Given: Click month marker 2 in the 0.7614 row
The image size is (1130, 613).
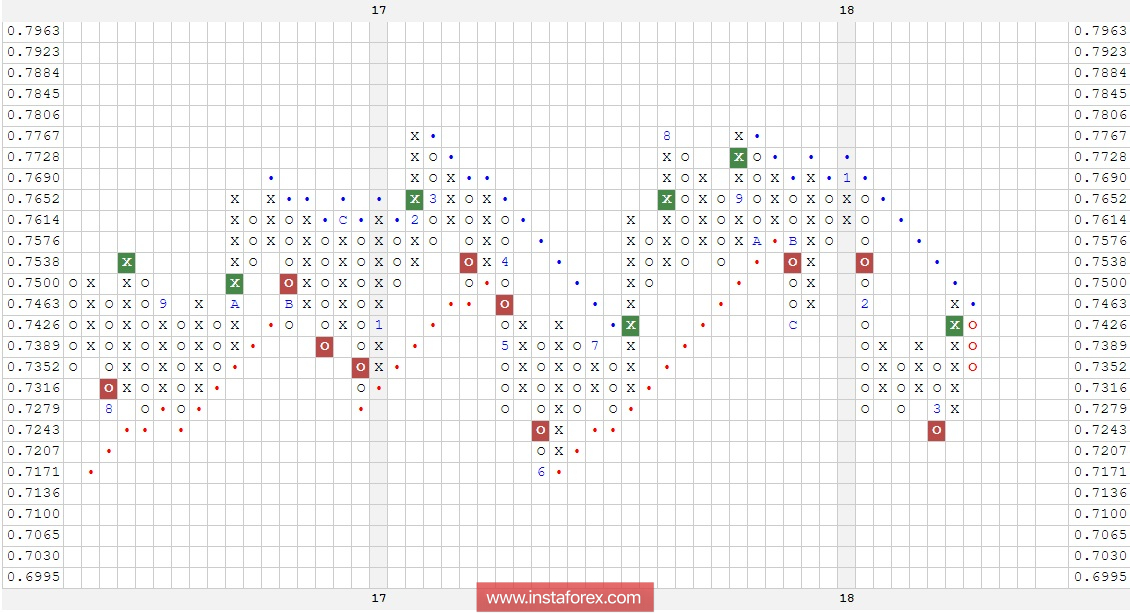Looking at the screenshot, I should 414,220.
